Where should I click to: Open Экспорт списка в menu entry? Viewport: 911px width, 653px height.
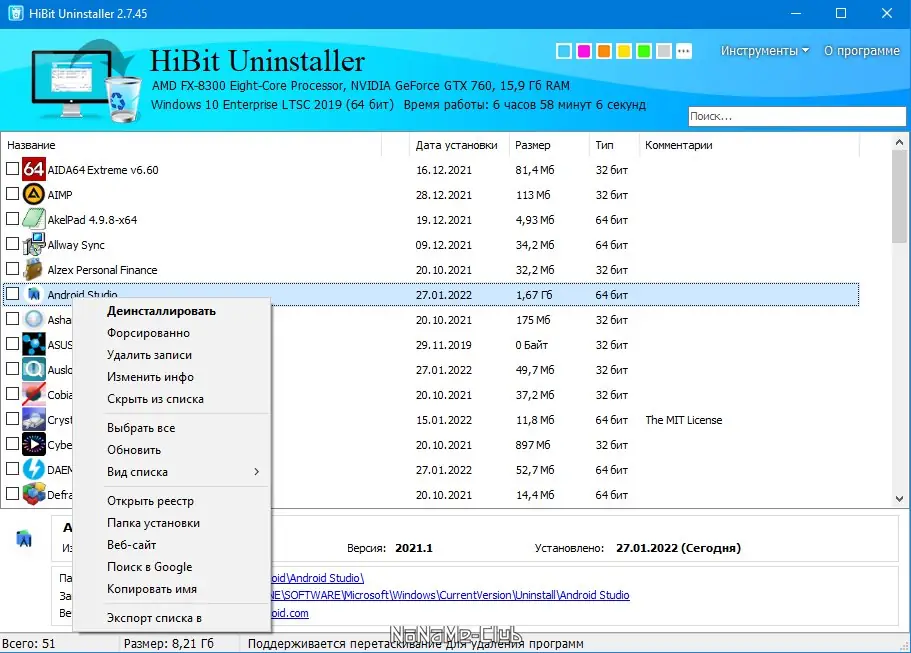point(172,618)
